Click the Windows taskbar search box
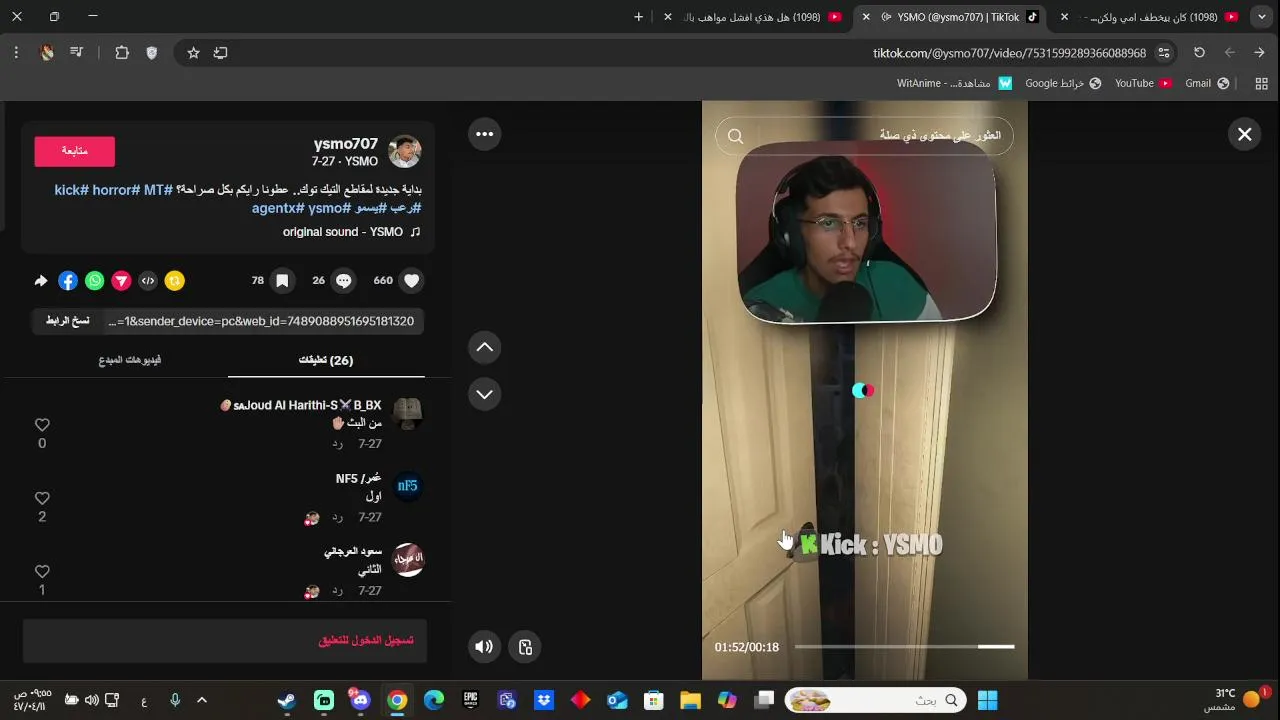This screenshot has height=720, width=1280. (x=875, y=700)
